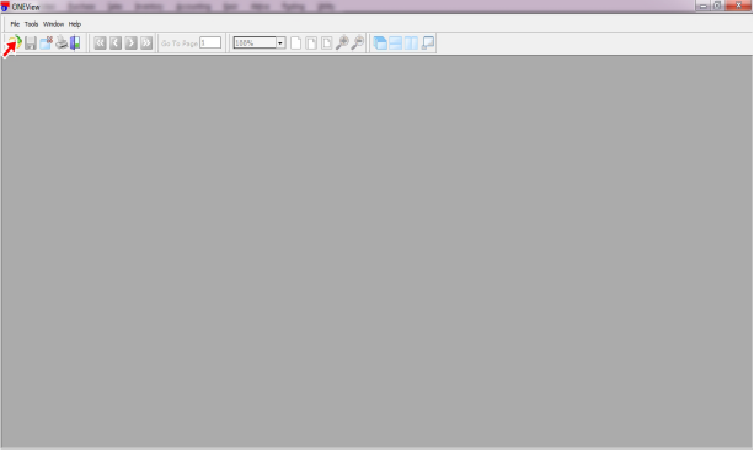Click the Zoom In magnifier icon
This screenshot has height=450, width=754.
click(x=342, y=43)
